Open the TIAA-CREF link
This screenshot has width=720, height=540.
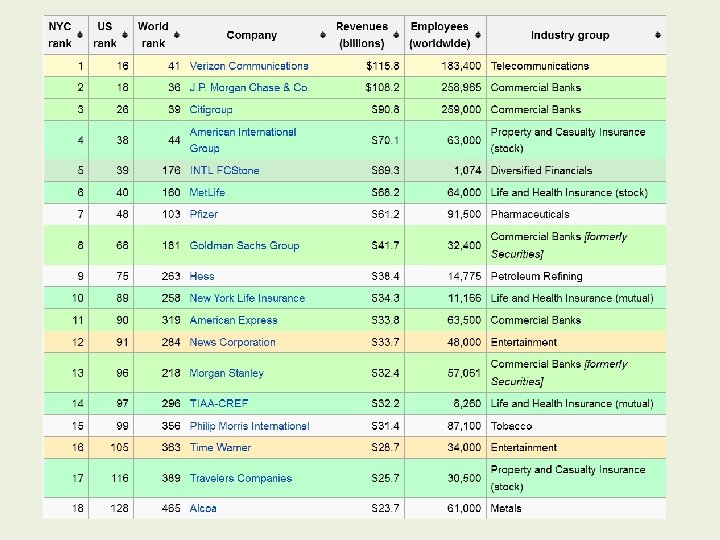[x=219, y=404]
